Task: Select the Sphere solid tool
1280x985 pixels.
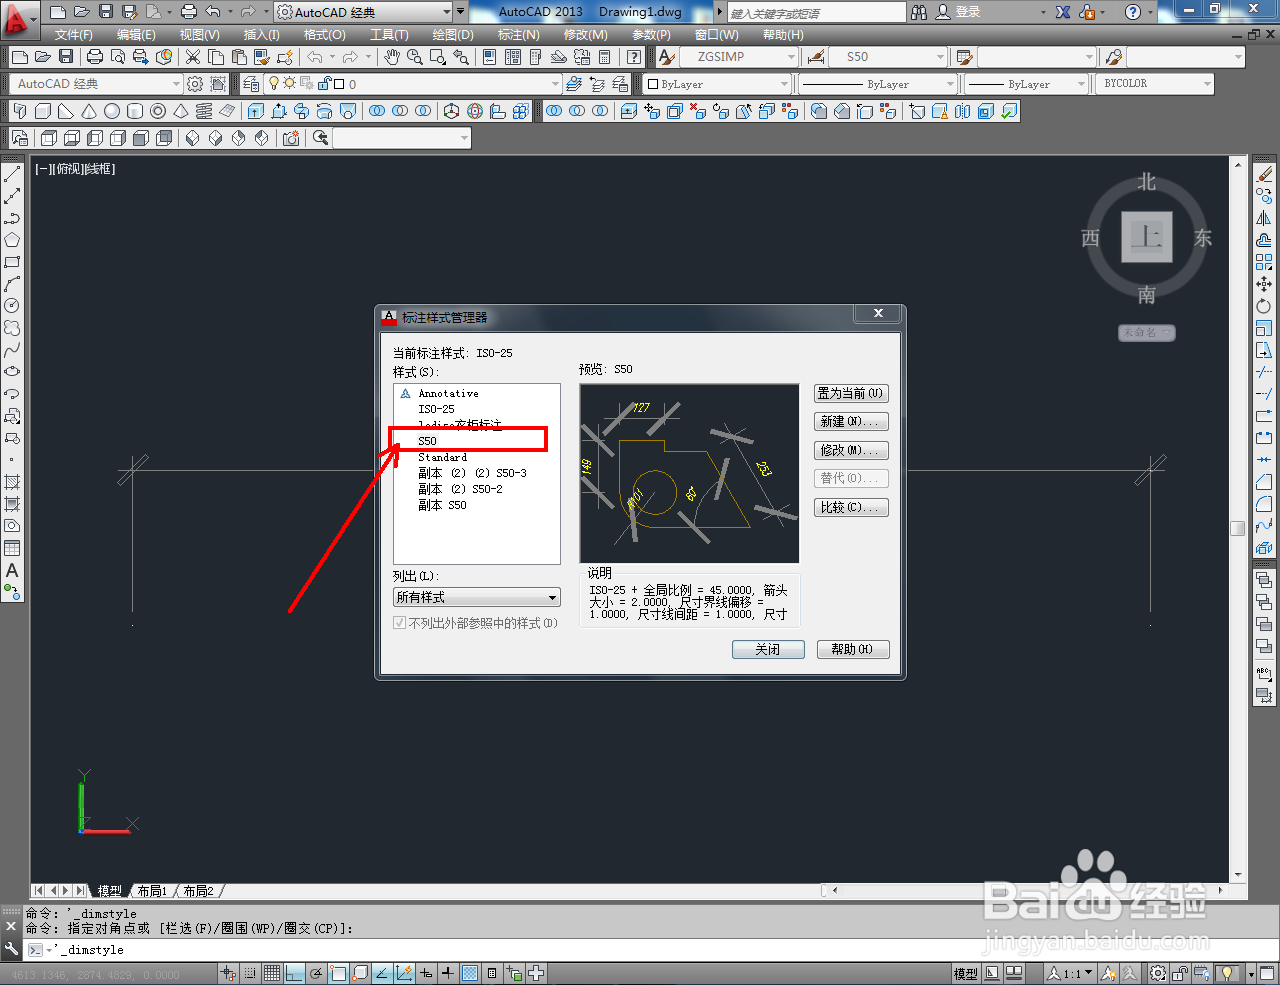Action: (x=112, y=111)
